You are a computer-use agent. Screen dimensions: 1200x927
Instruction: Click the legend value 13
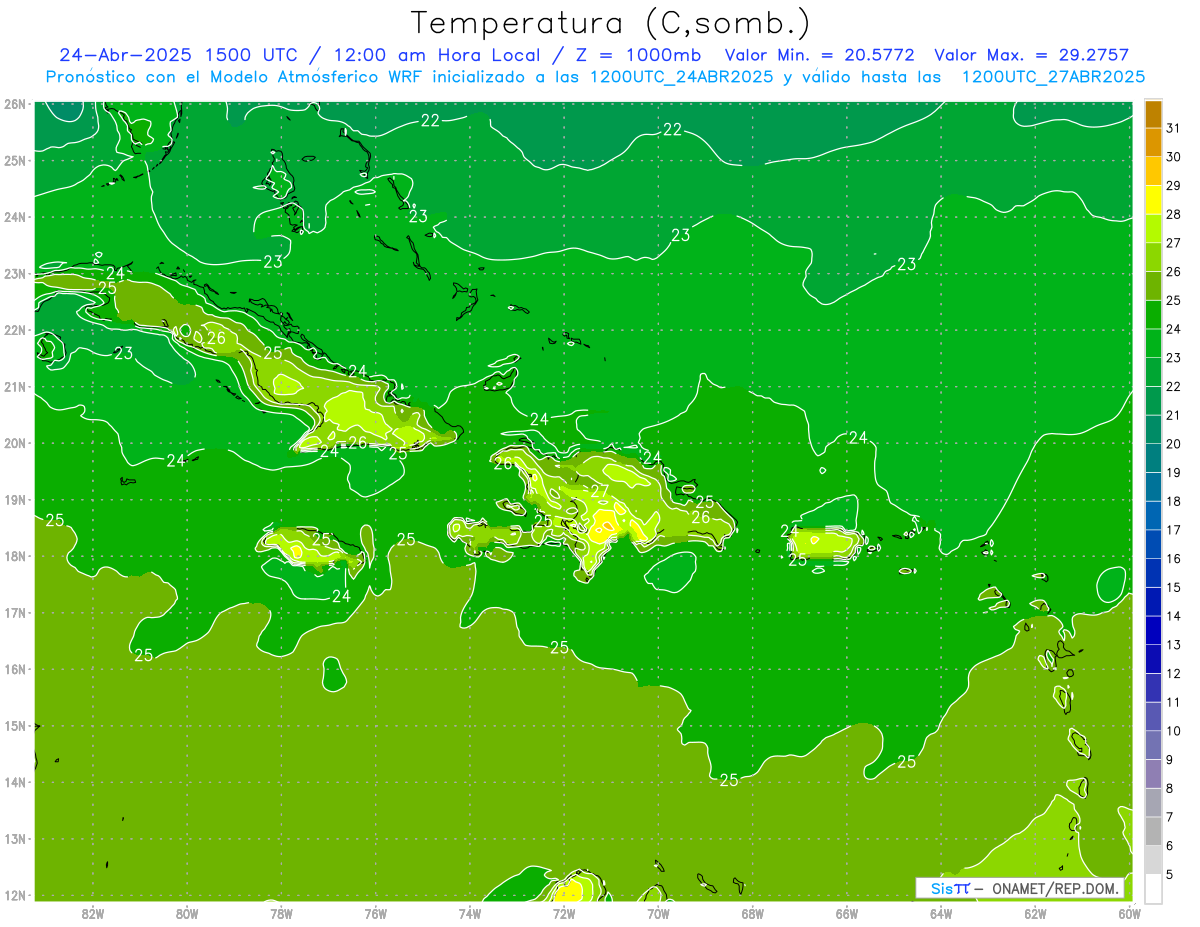pos(1173,644)
